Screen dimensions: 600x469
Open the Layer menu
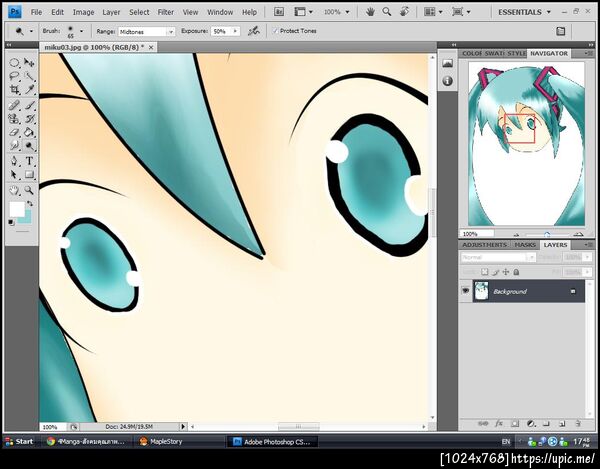point(111,12)
